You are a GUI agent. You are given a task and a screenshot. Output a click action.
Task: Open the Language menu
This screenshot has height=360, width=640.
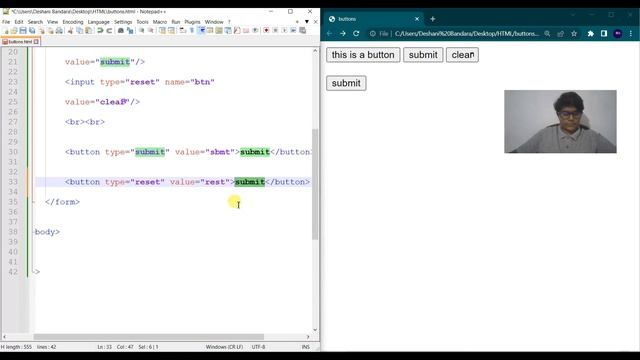pos(98,22)
